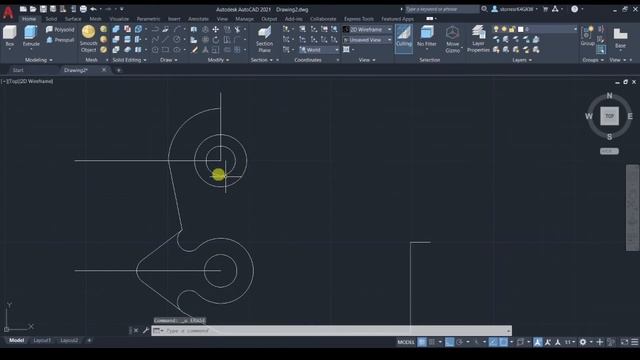Open the Annotate ribbon tab
Viewport: 640px width, 360px height.
[198, 19]
